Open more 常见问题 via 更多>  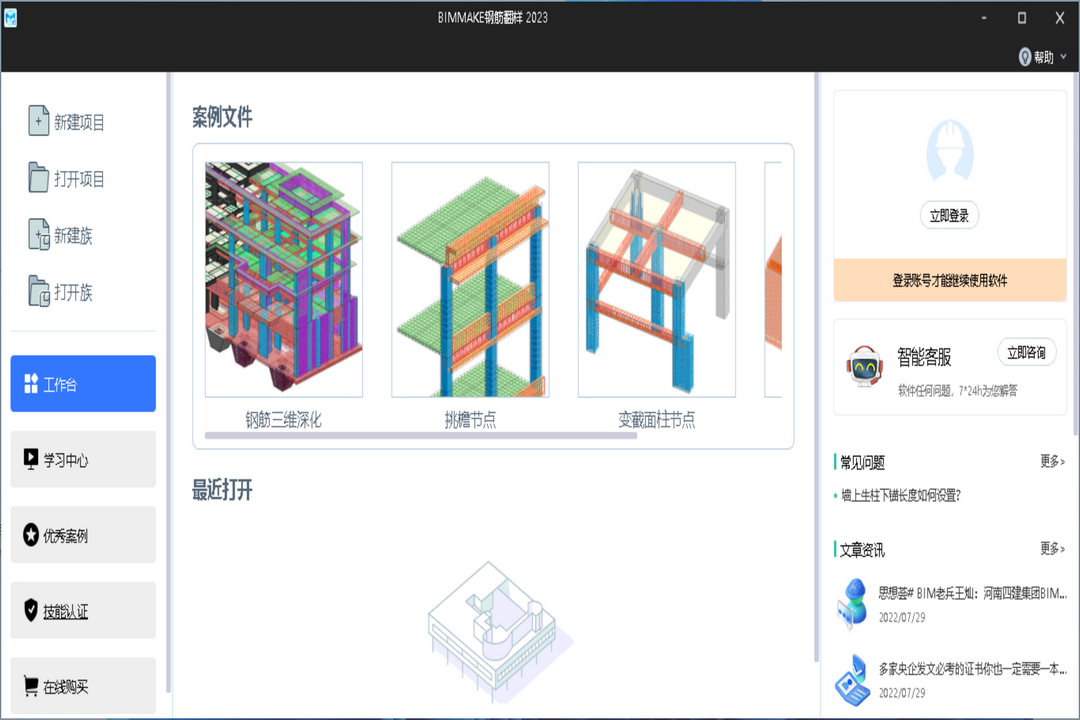click(x=1051, y=461)
